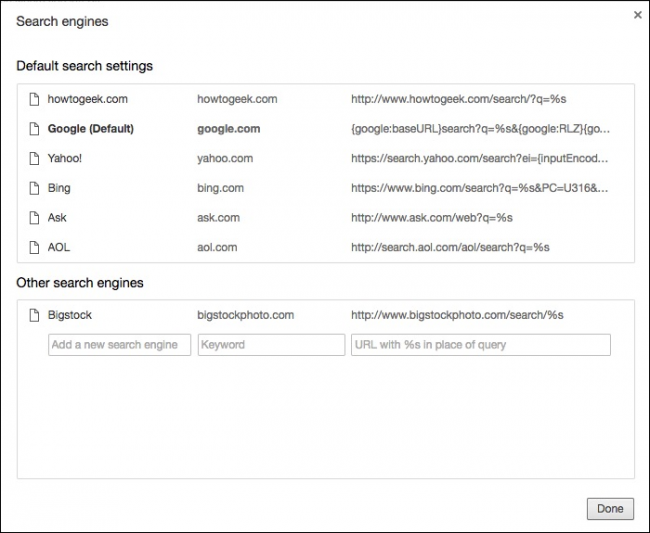This screenshot has width=650, height=533.
Task: Close the Search engines dialog with X
Action: [638, 15]
